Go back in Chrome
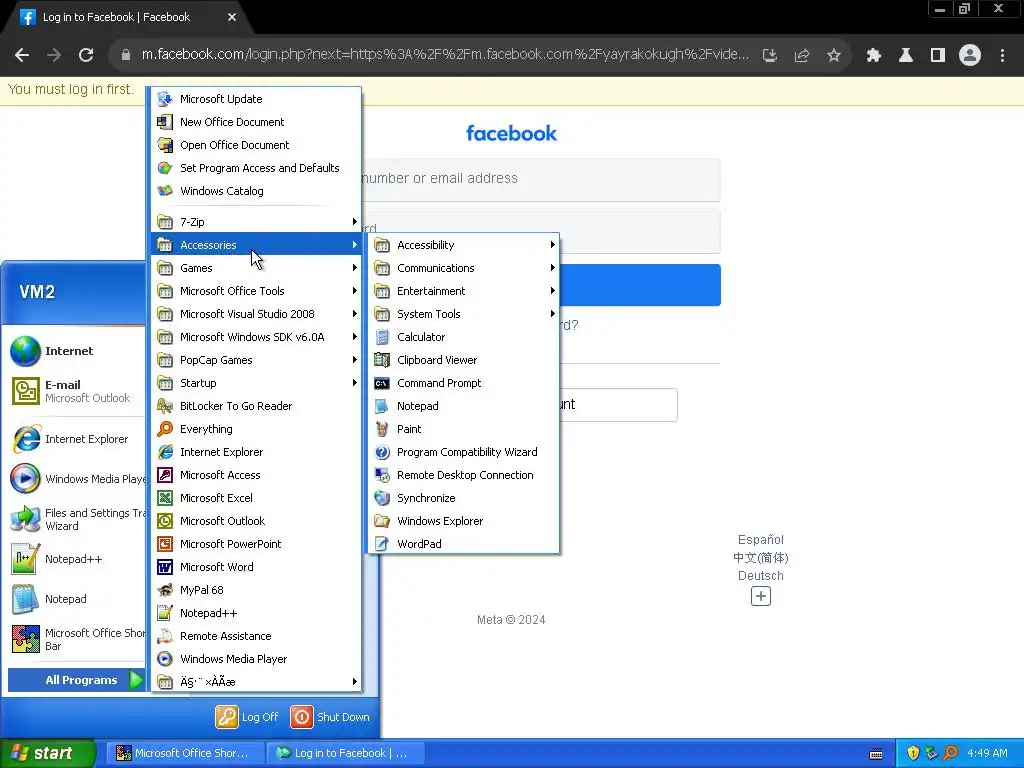1024x768 pixels. tap(22, 55)
